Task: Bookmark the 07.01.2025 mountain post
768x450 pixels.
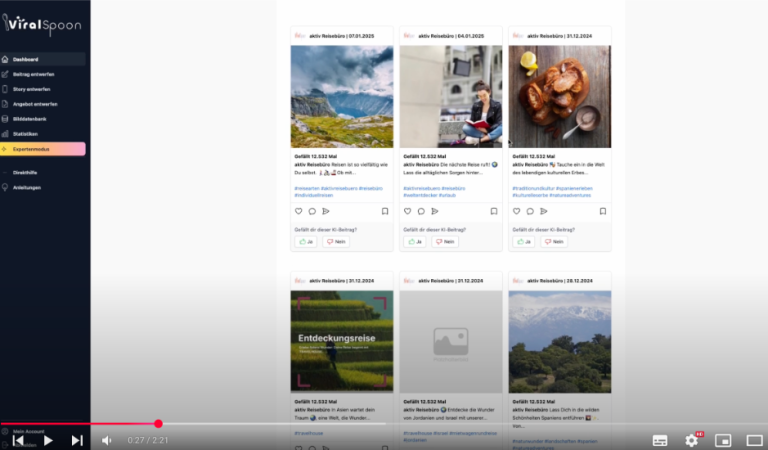Action: tap(384, 211)
